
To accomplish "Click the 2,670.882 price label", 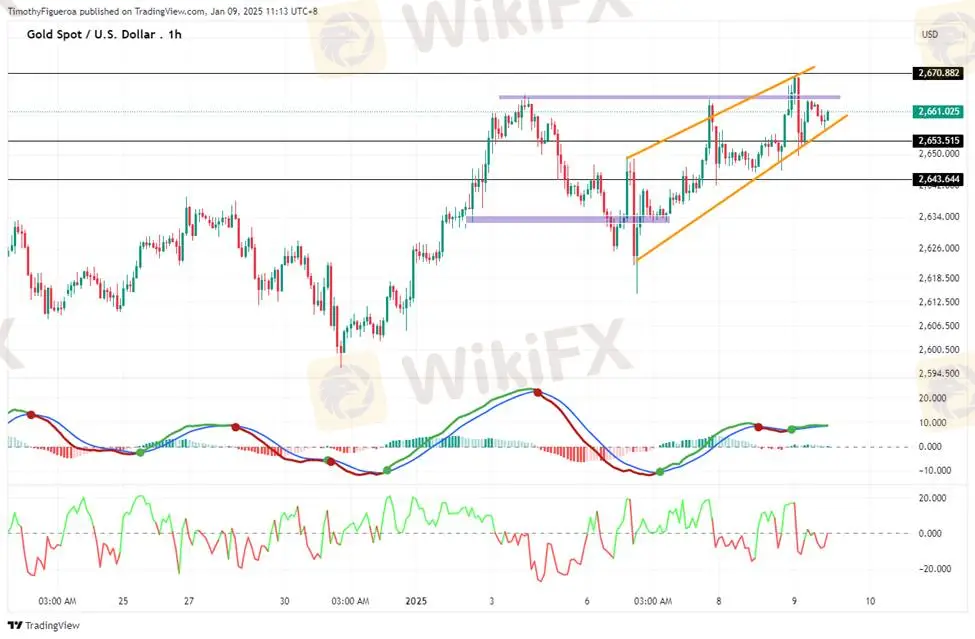I will point(938,73).
